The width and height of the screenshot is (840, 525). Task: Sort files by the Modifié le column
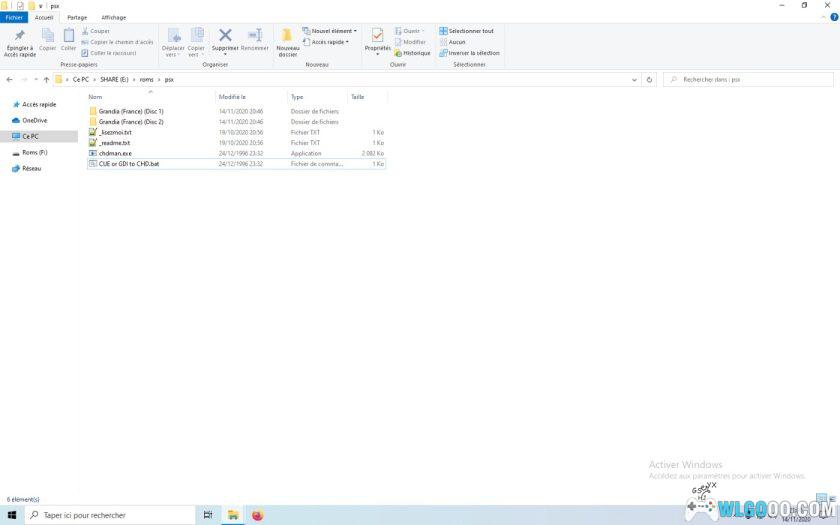[232, 97]
